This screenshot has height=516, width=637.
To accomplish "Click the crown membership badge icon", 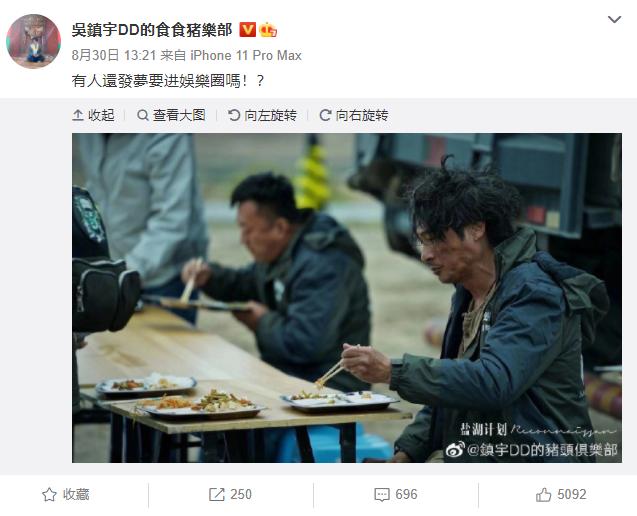I will click(268, 30).
